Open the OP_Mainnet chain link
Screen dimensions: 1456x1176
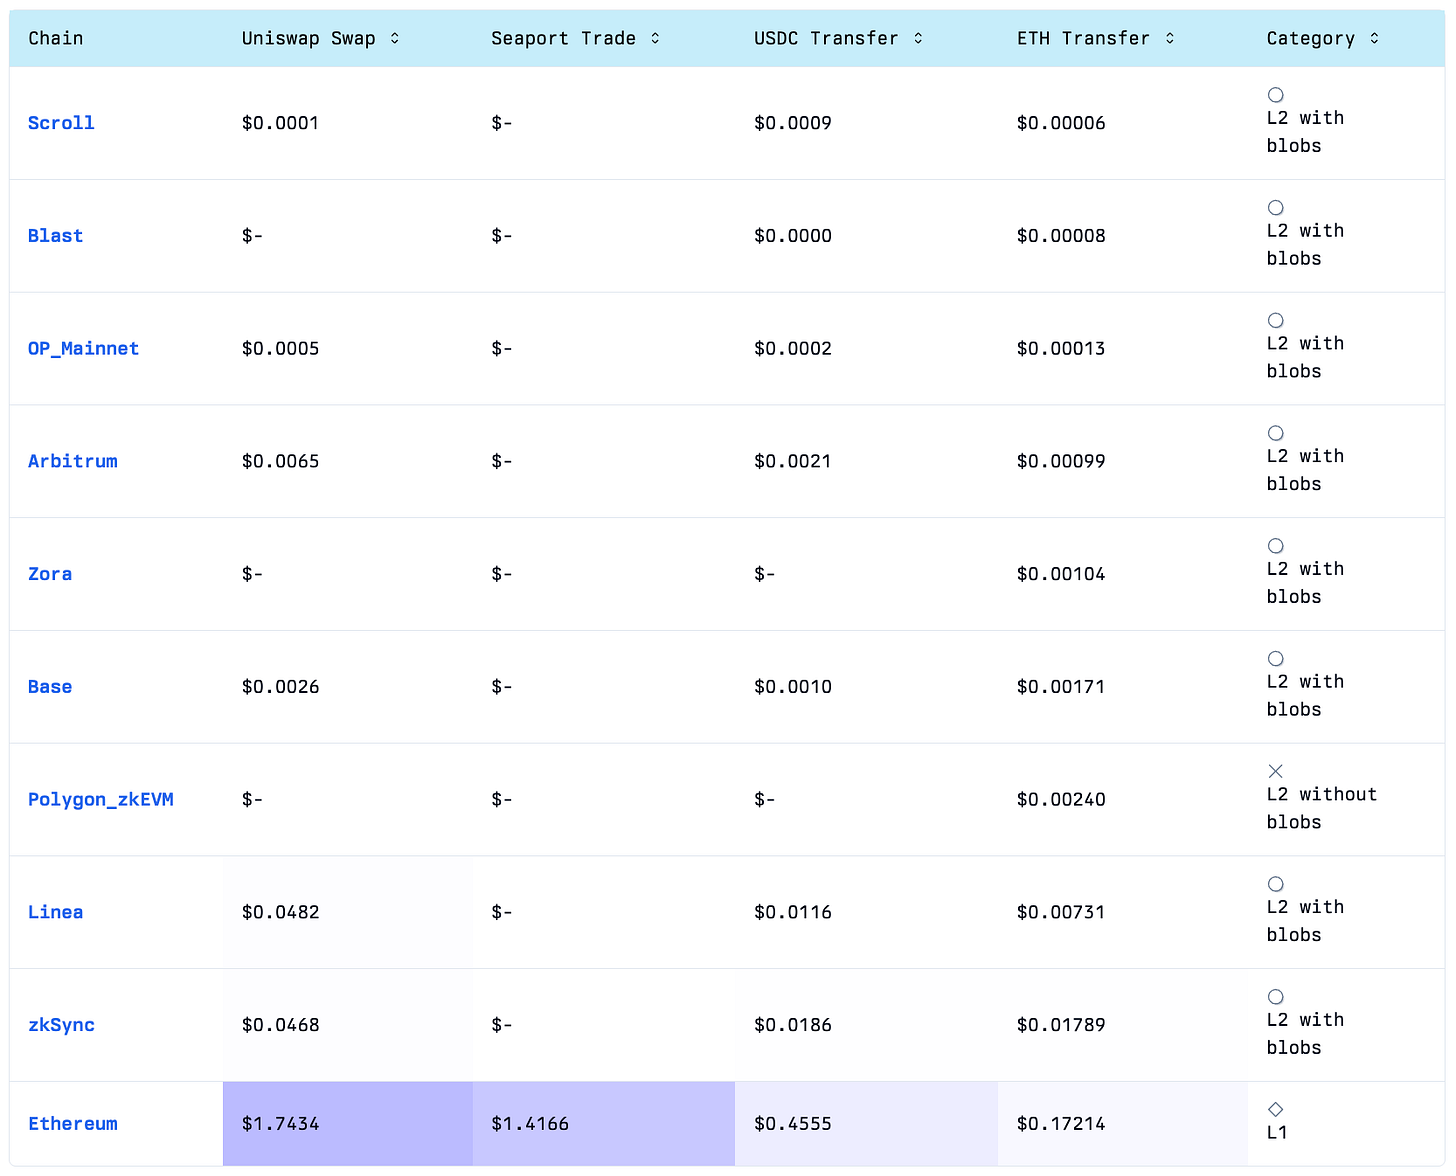tap(84, 349)
